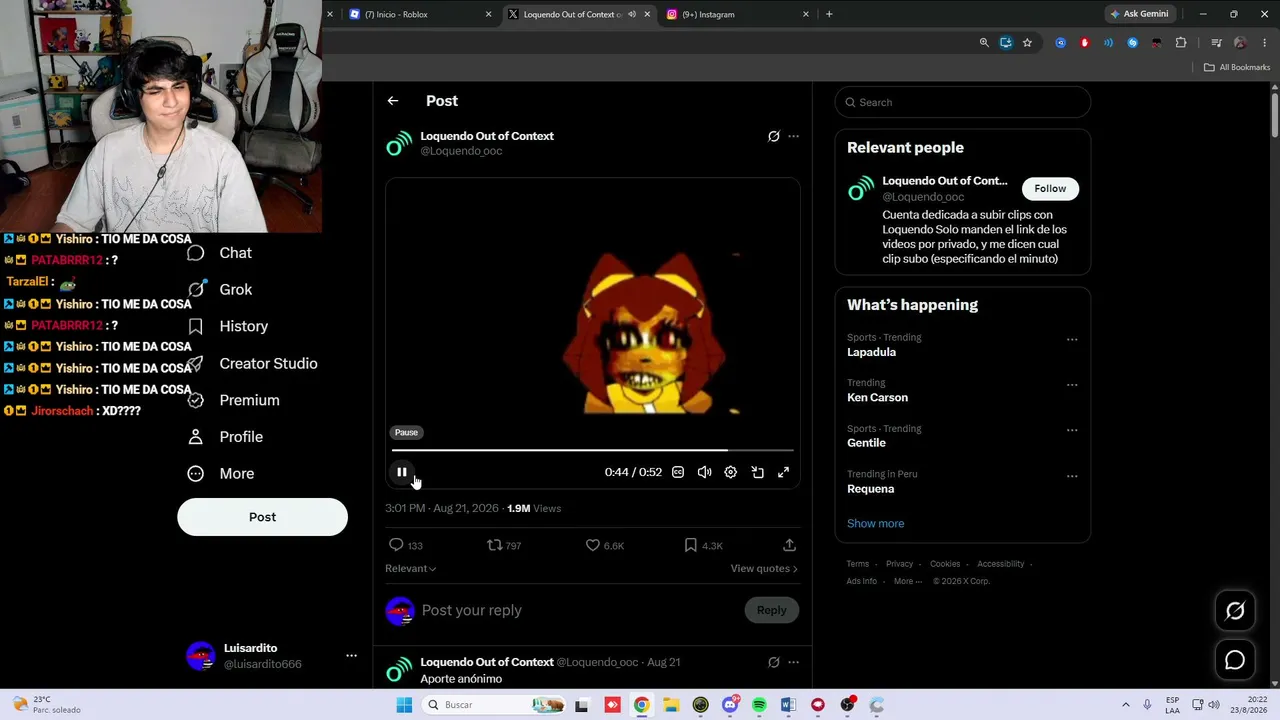Screen dimensions: 1280x720
Task: Focus the X Search box
Action: coord(962,102)
